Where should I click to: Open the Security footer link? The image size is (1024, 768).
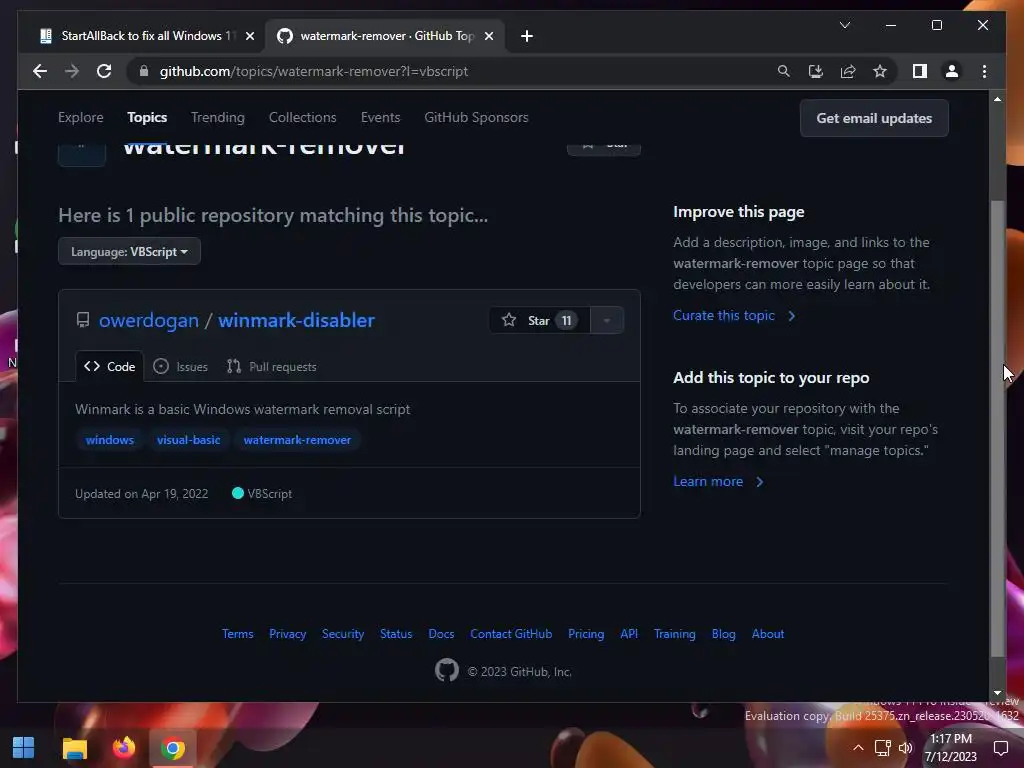click(x=343, y=633)
